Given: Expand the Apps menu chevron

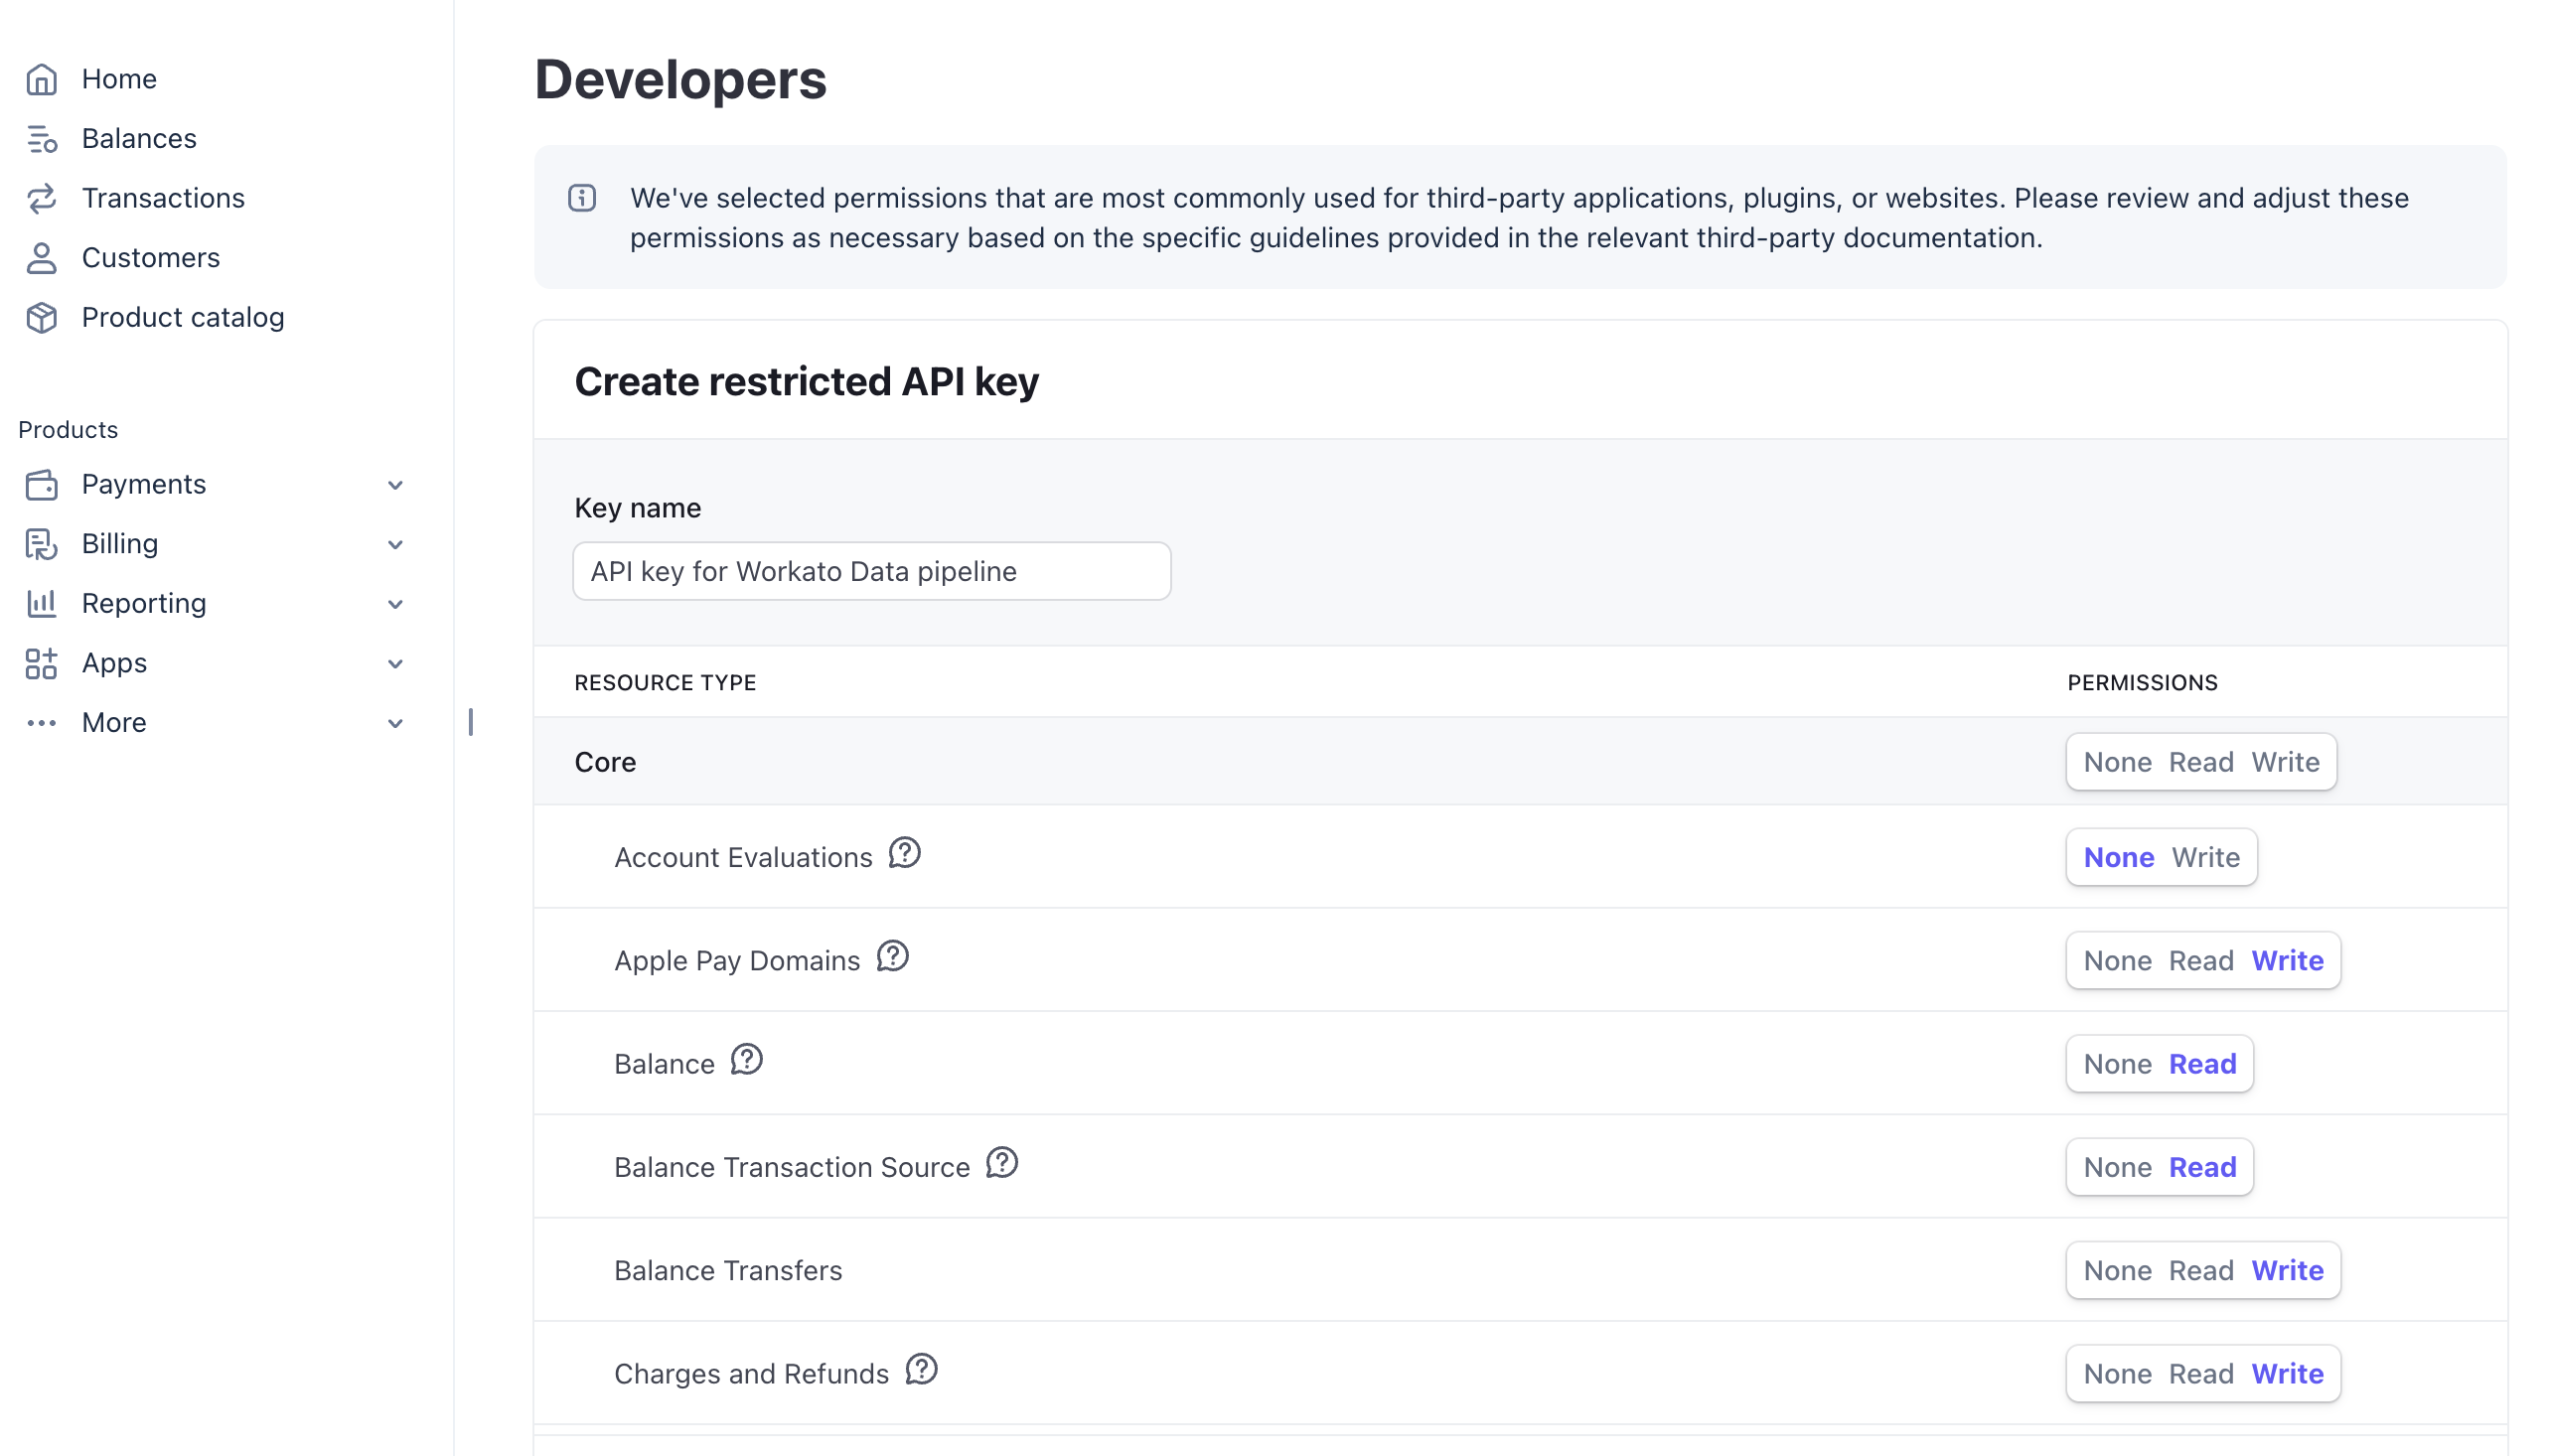Looking at the screenshot, I should pyautogui.click(x=395, y=664).
